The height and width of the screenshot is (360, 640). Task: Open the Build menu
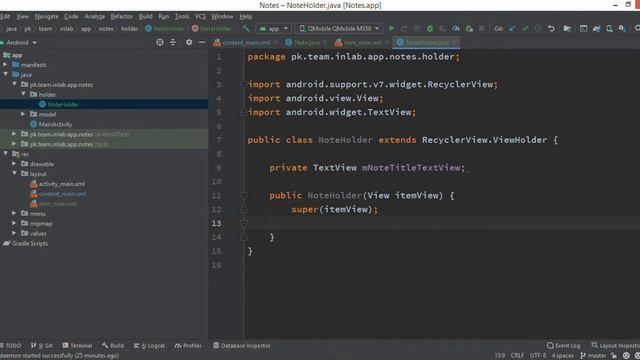pos(146,17)
